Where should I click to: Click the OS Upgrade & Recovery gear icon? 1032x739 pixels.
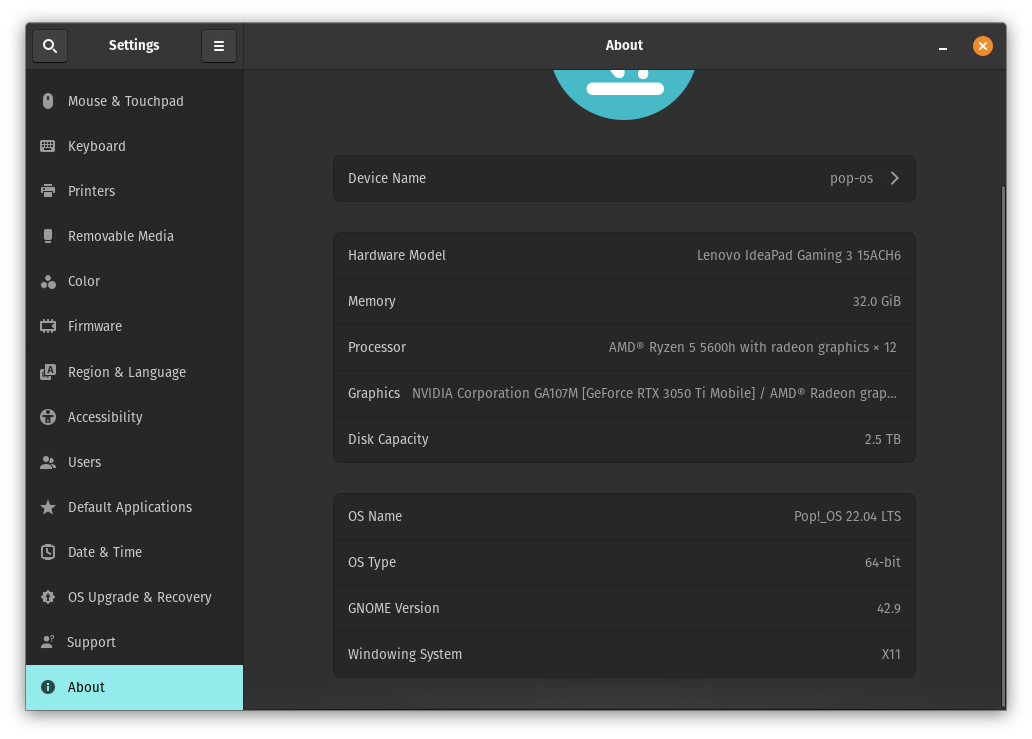click(x=48, y=597)
